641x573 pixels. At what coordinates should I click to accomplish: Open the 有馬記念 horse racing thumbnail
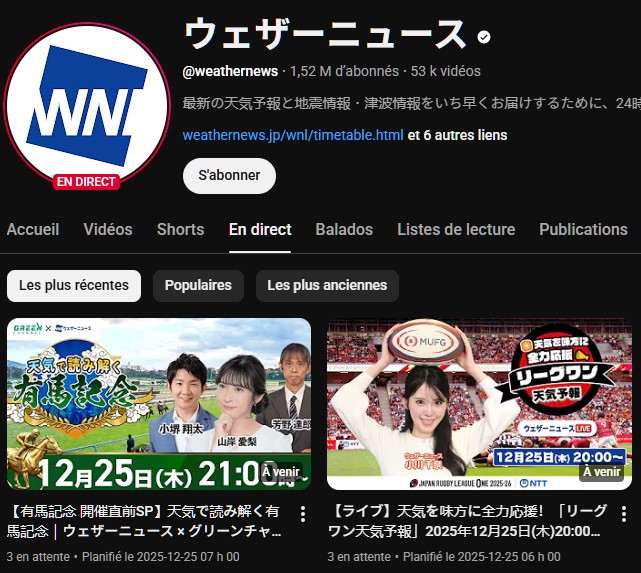tap(159, 404)
